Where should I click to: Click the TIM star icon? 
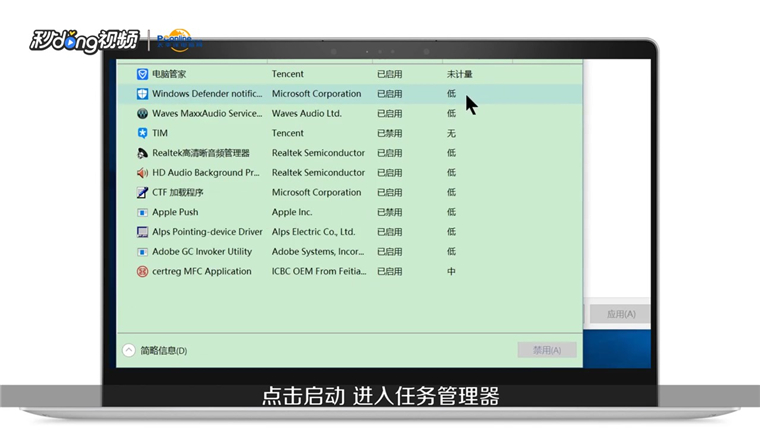click(142, 133)
